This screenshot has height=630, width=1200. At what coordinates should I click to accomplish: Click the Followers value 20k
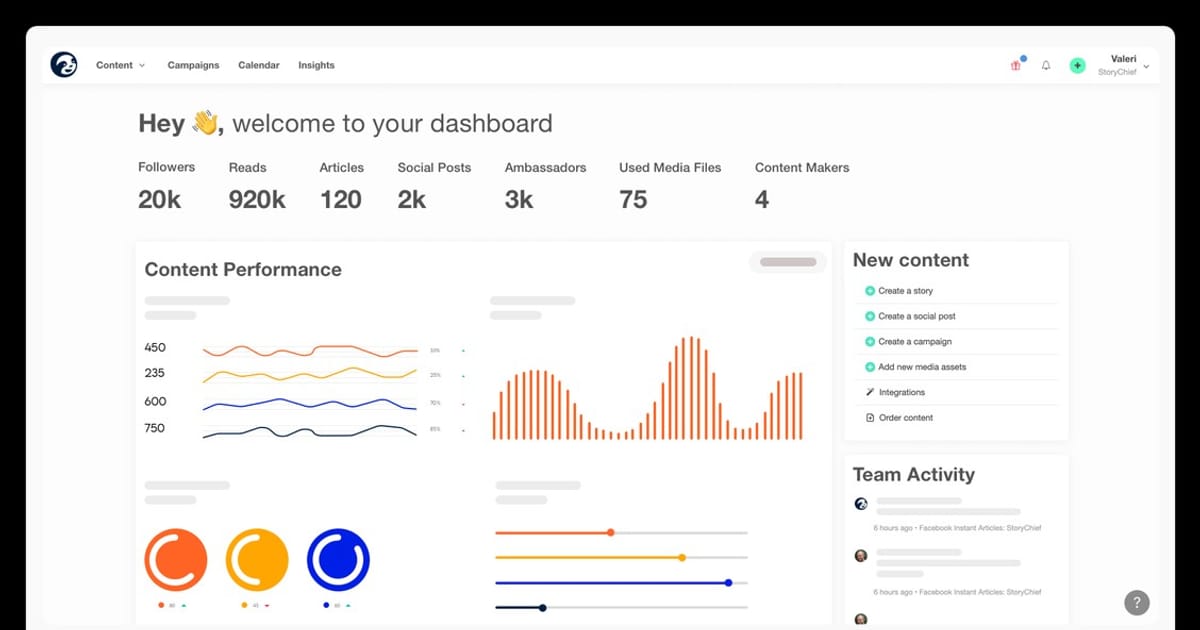click(x=160, y=200)
